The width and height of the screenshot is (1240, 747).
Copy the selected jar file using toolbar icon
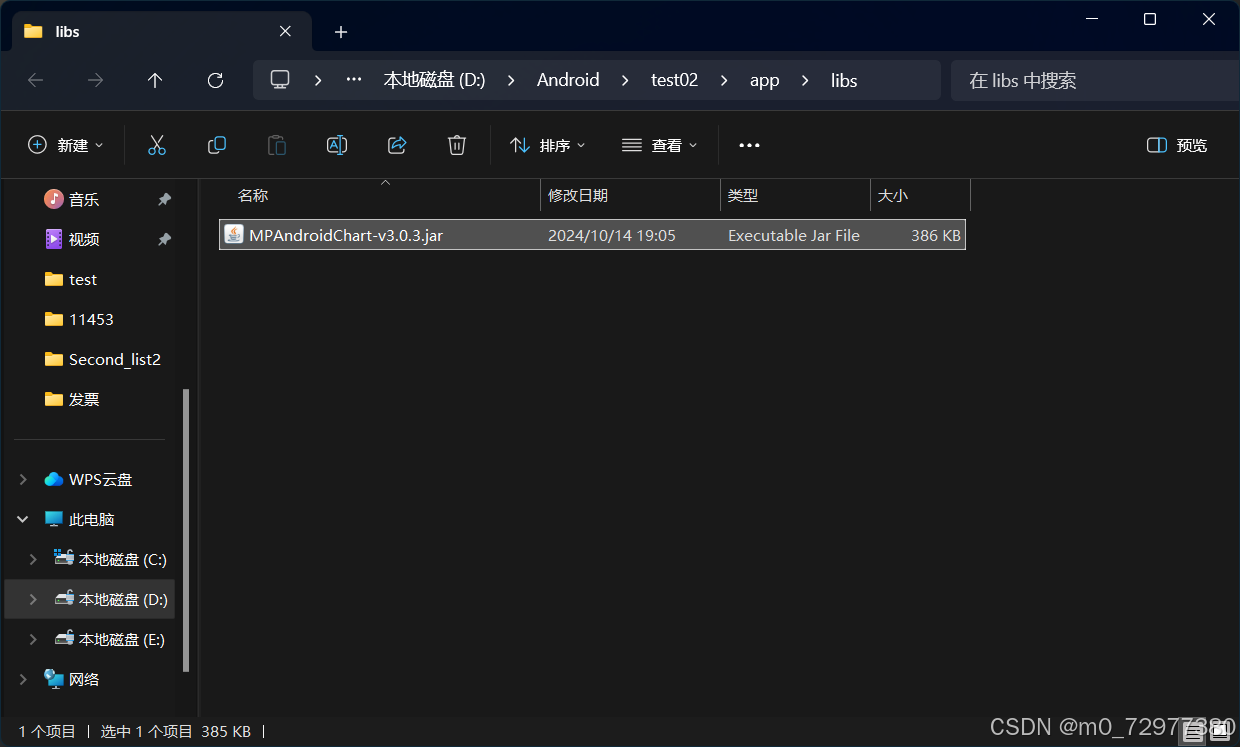point(217,145)
